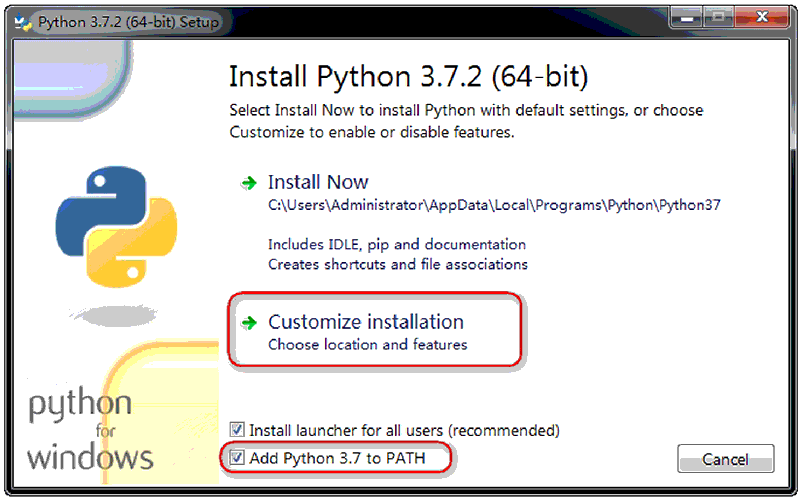Click the Python installer icon in title bar
Image resolution: width=800 pixels, height=498 pixels.
click(23, 22)
